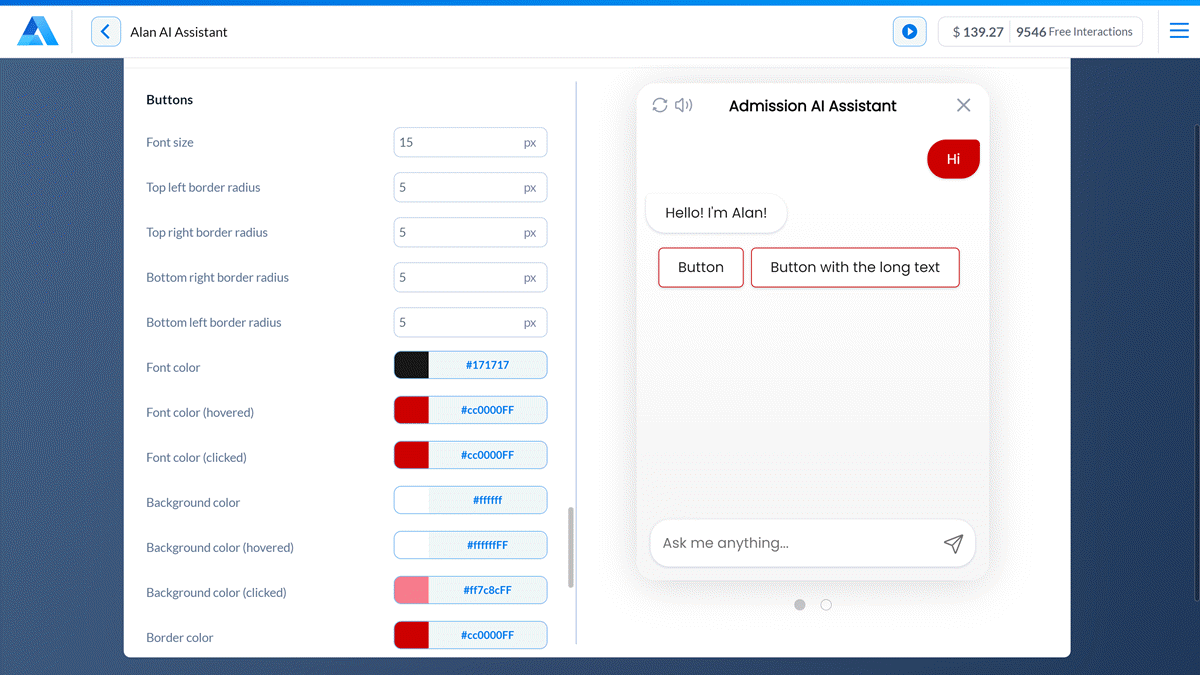Click the sample Button in the chat preview
Viewport: 1200px width, 675px height.
(700, 267)
